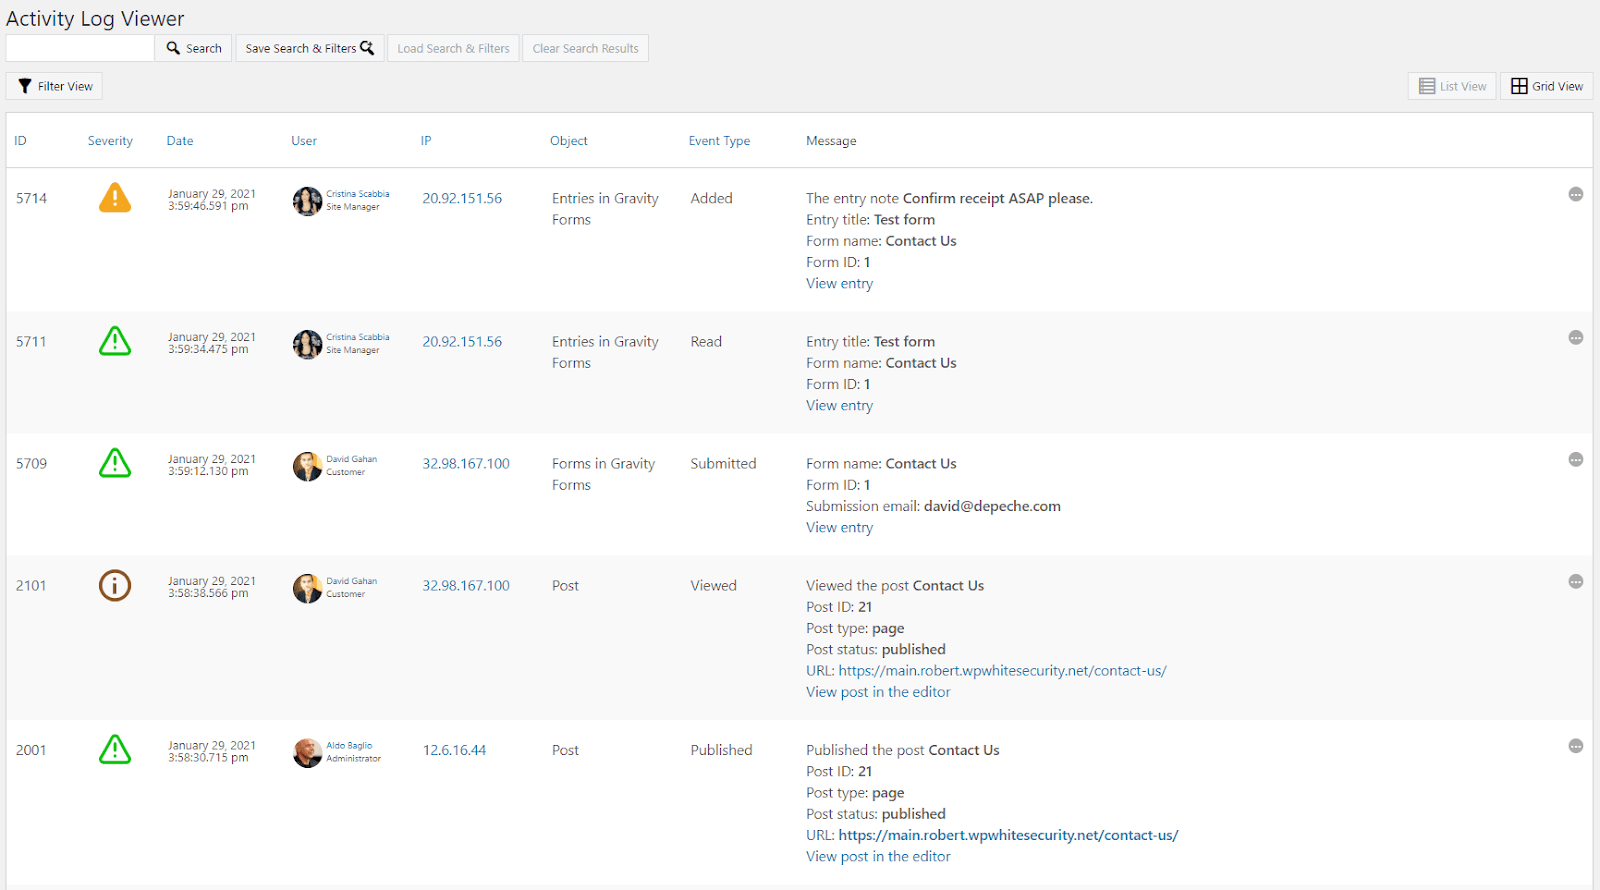Open the Filter View panel
This screenshot has width=1600, height=890.
(x=54, y=86)
